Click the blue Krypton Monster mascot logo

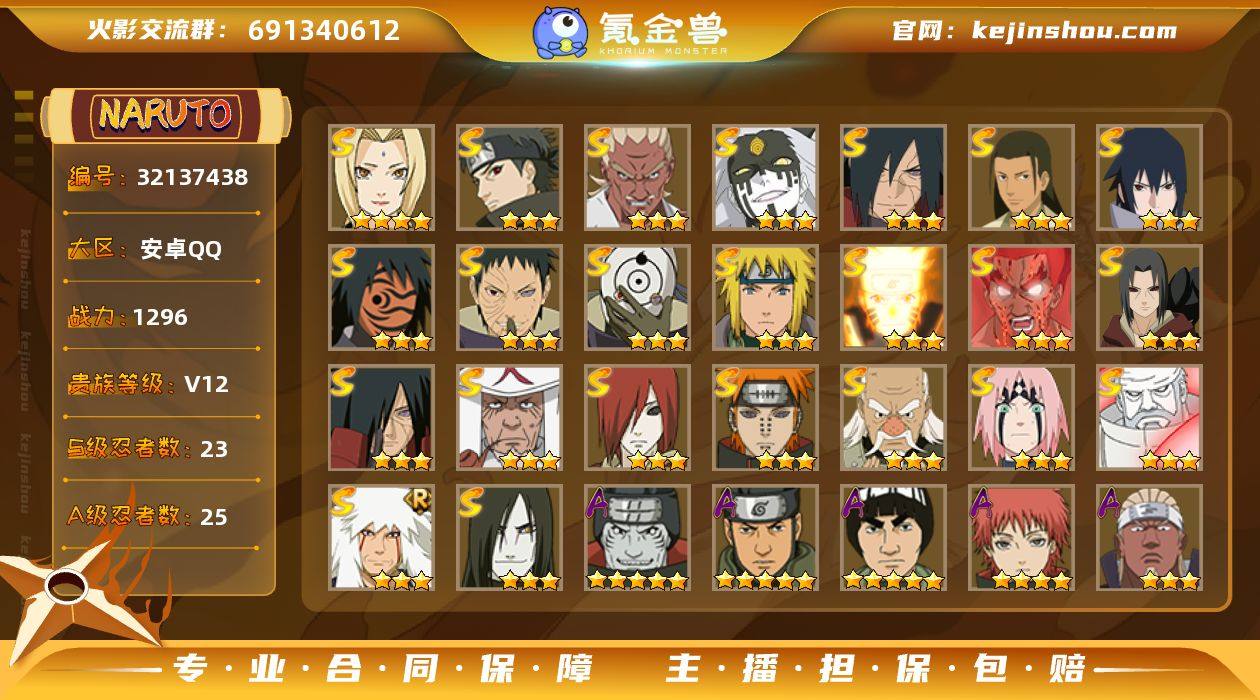tap(560, 32)
